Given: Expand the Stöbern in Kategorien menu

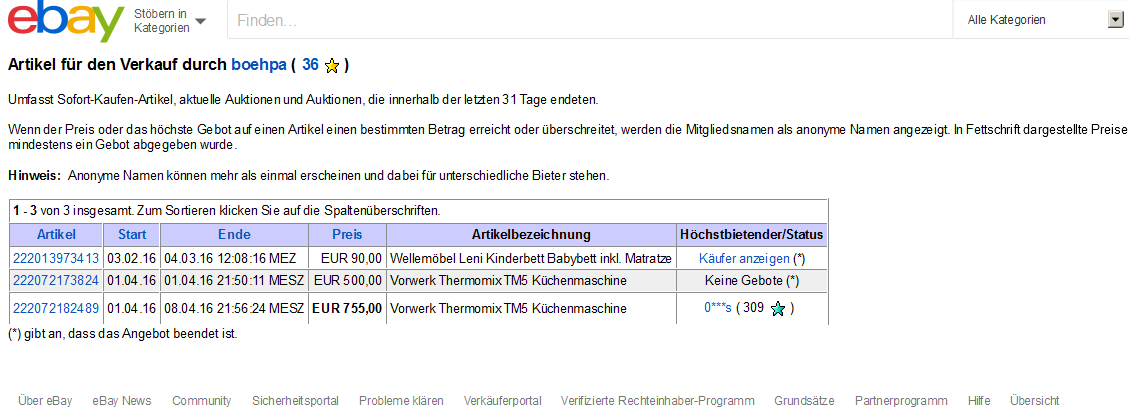Looking at the screenshot, I should click(x=170, y=21).
